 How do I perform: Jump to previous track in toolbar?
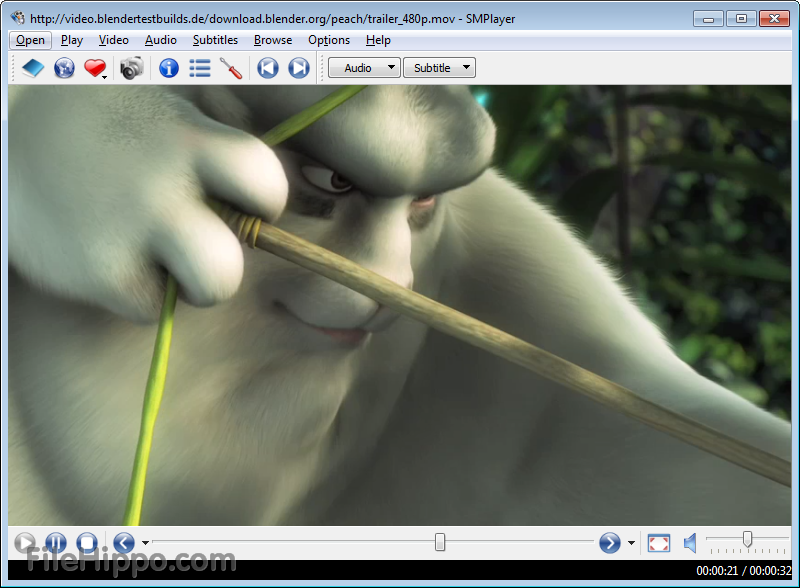(268, 68)
